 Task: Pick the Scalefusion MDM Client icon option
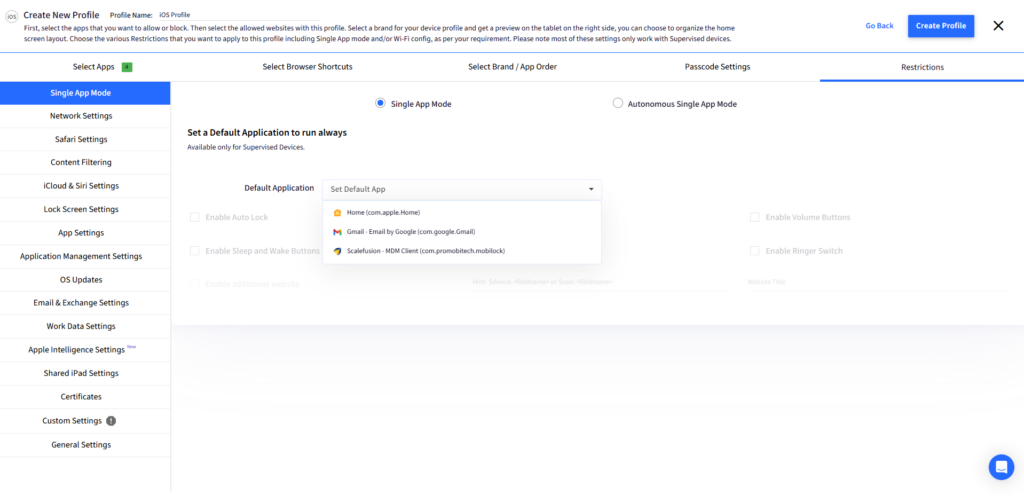point(337,251)
